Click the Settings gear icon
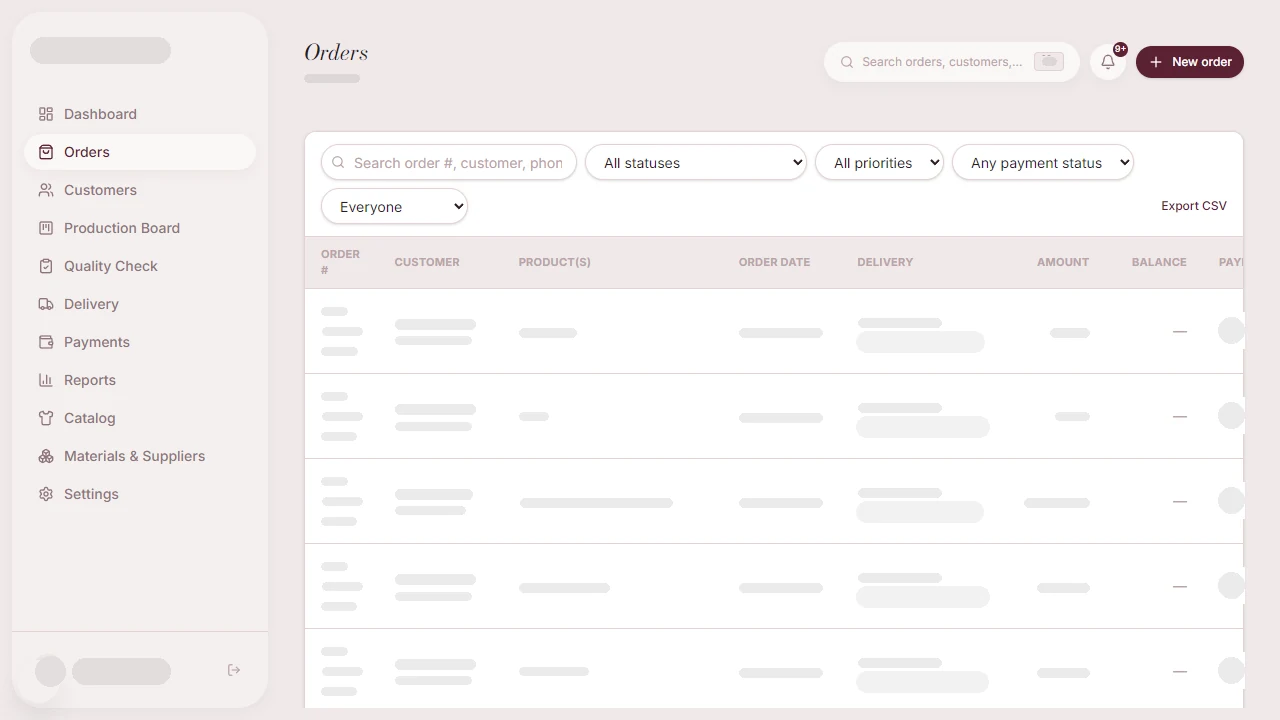 46,494
